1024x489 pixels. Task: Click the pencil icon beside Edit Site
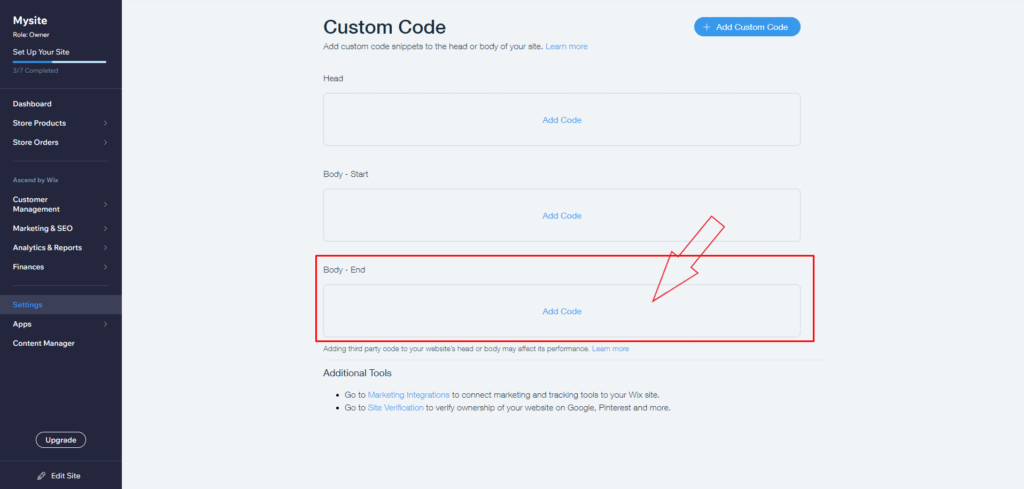pos(42,476)
